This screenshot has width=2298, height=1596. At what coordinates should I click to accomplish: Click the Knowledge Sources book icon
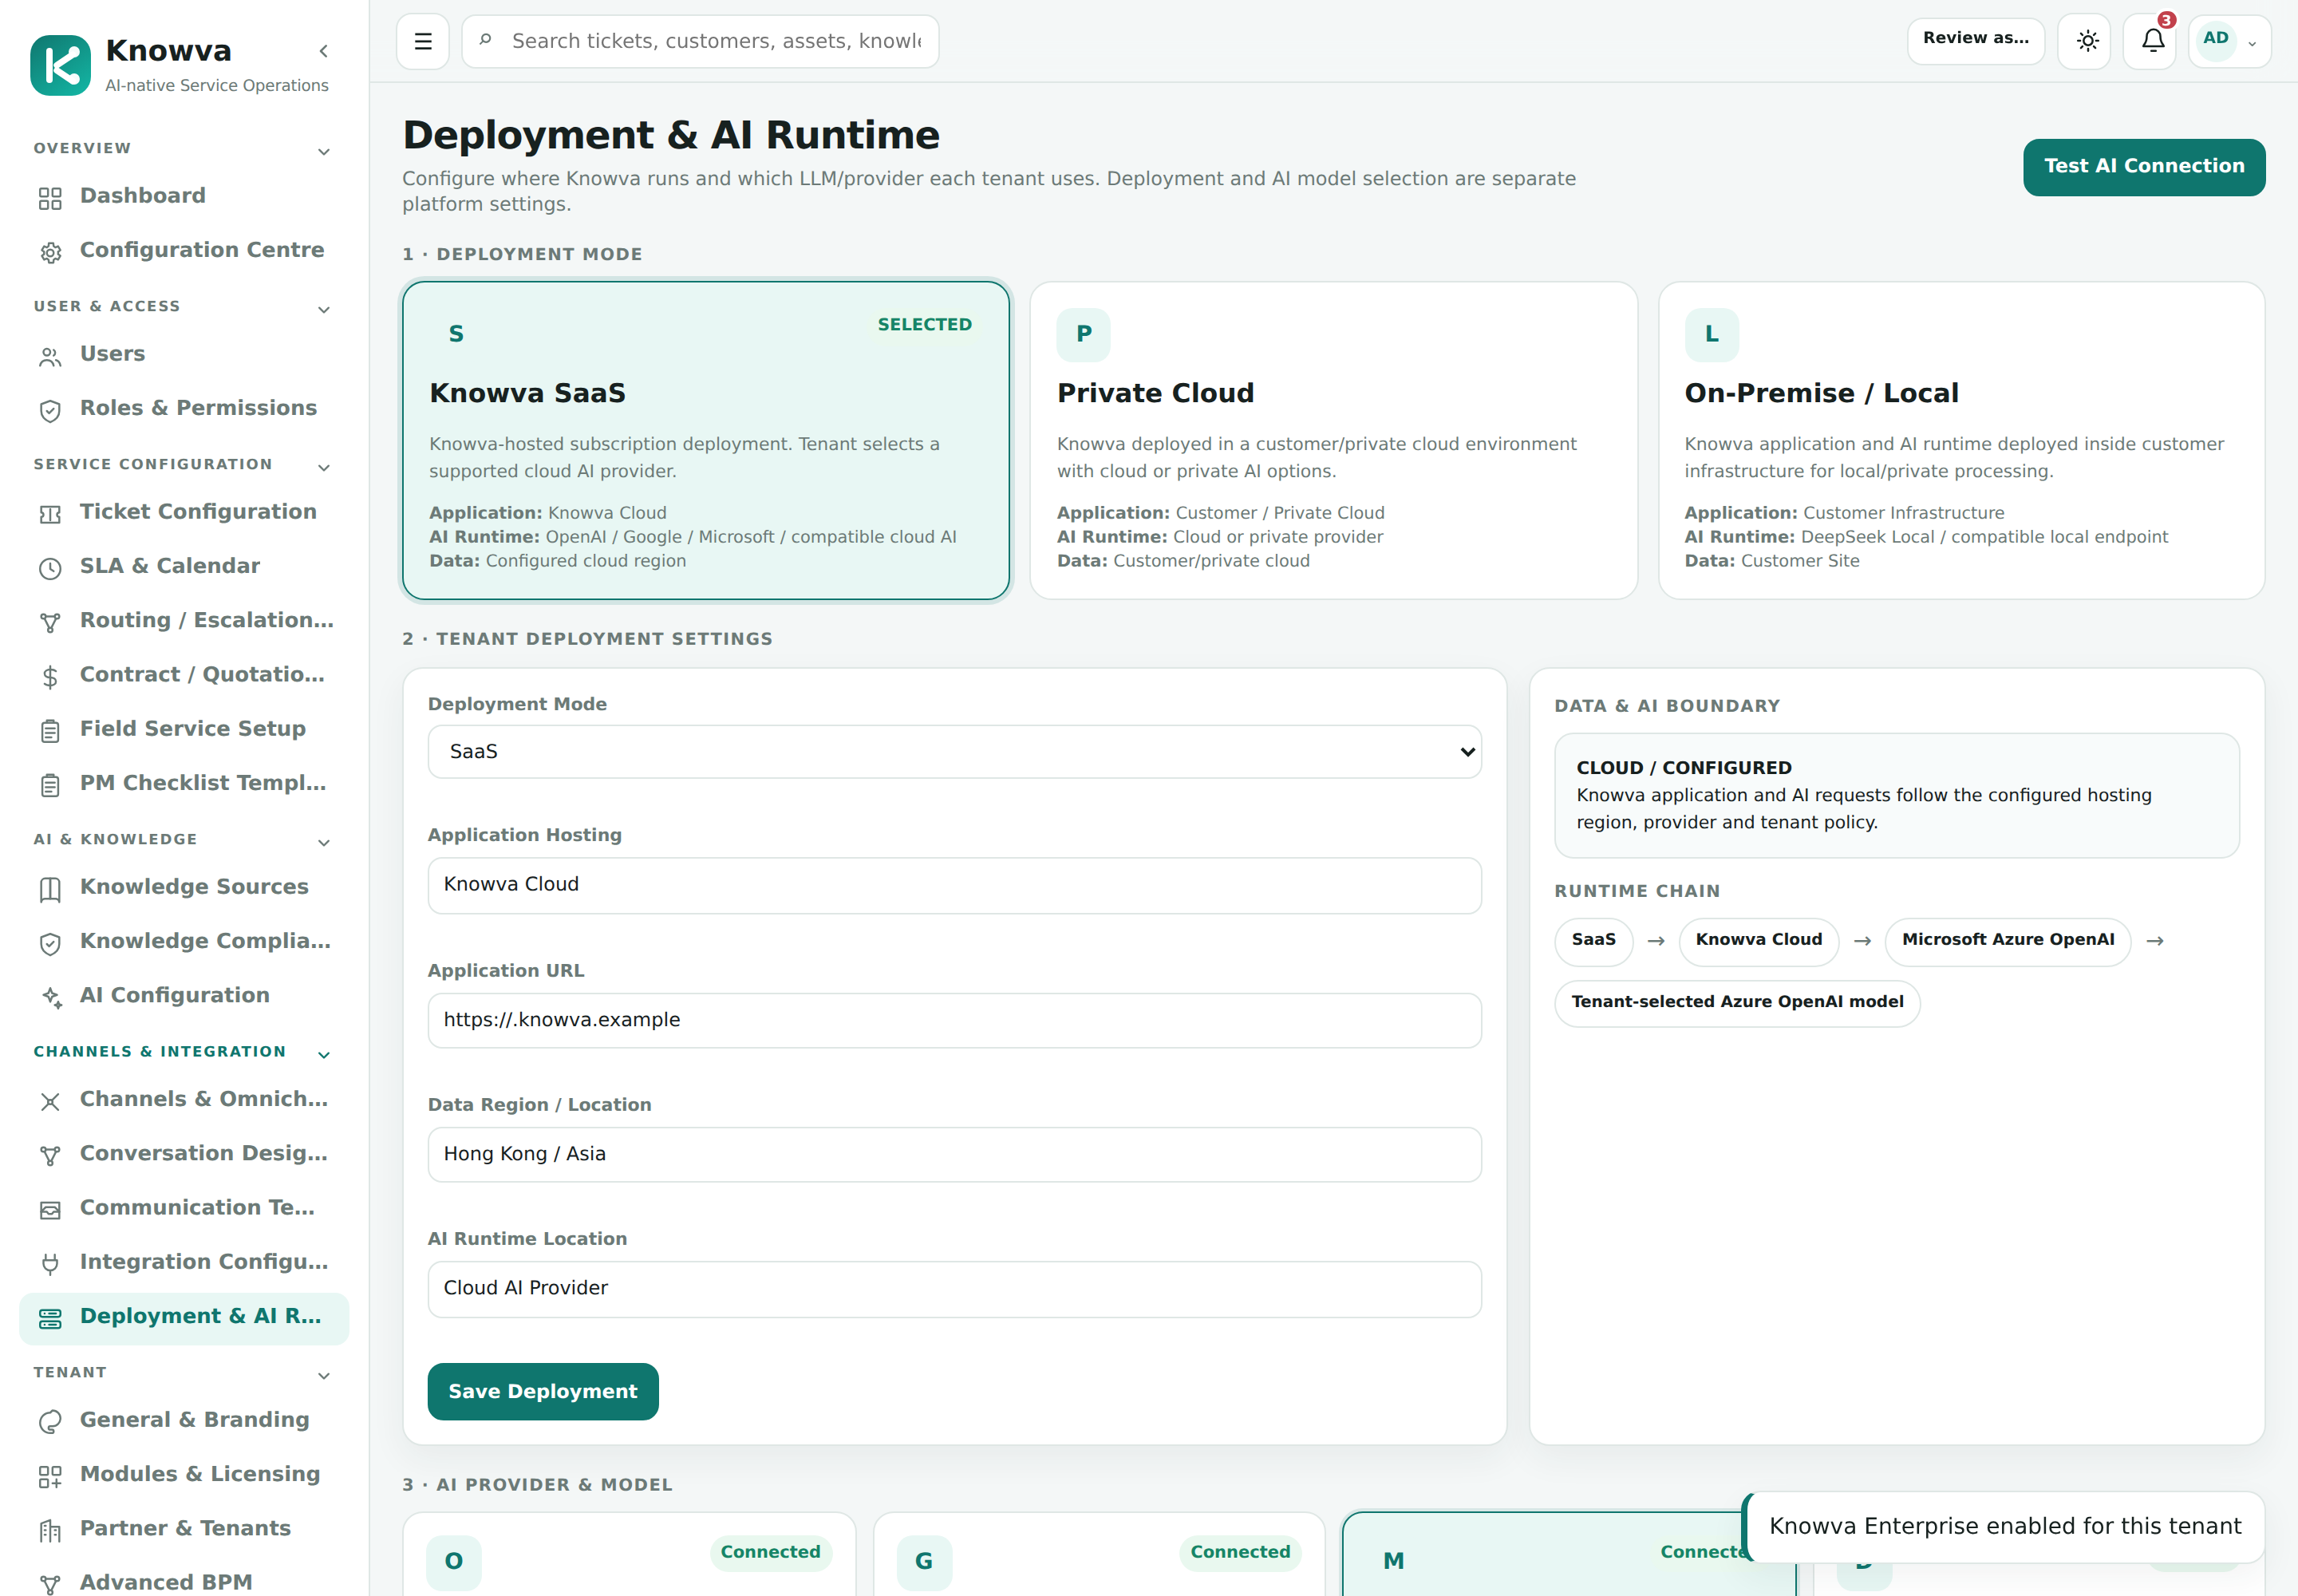tap(50, 889)
